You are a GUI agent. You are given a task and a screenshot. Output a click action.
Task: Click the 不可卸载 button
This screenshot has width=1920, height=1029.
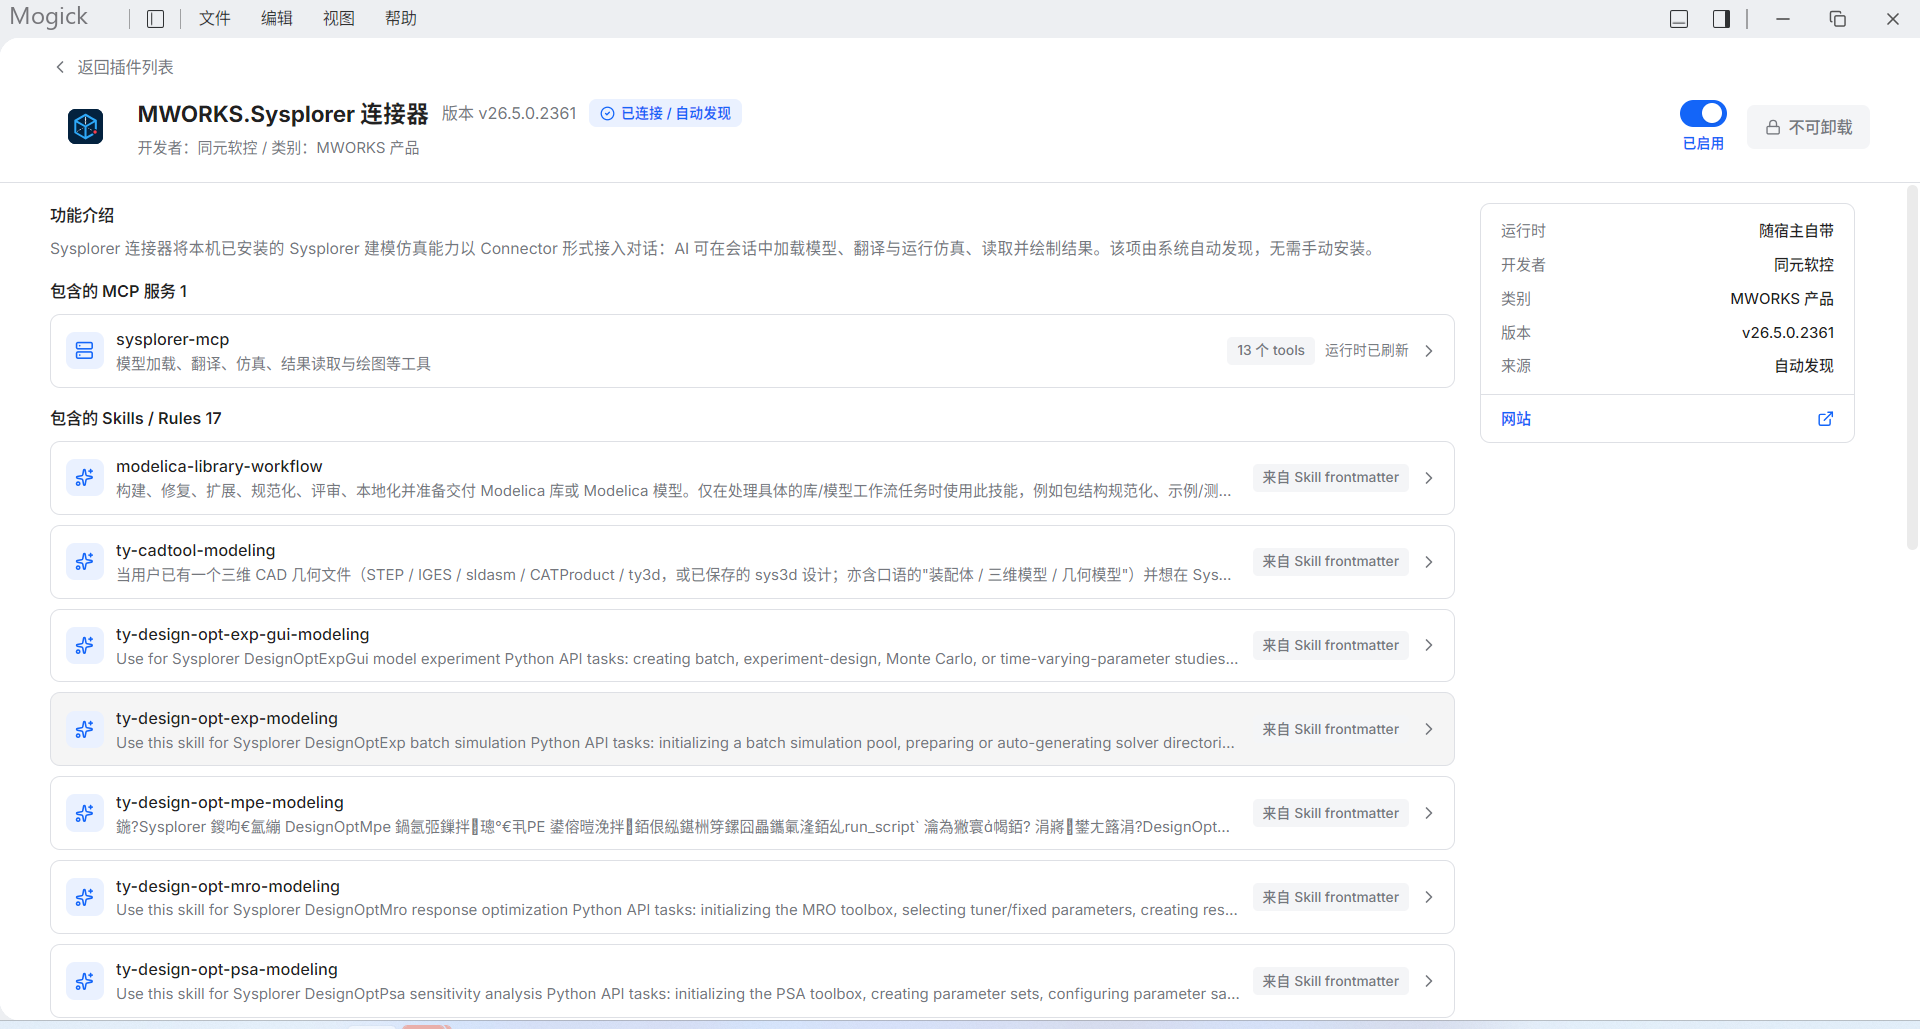coord(1808,127)
